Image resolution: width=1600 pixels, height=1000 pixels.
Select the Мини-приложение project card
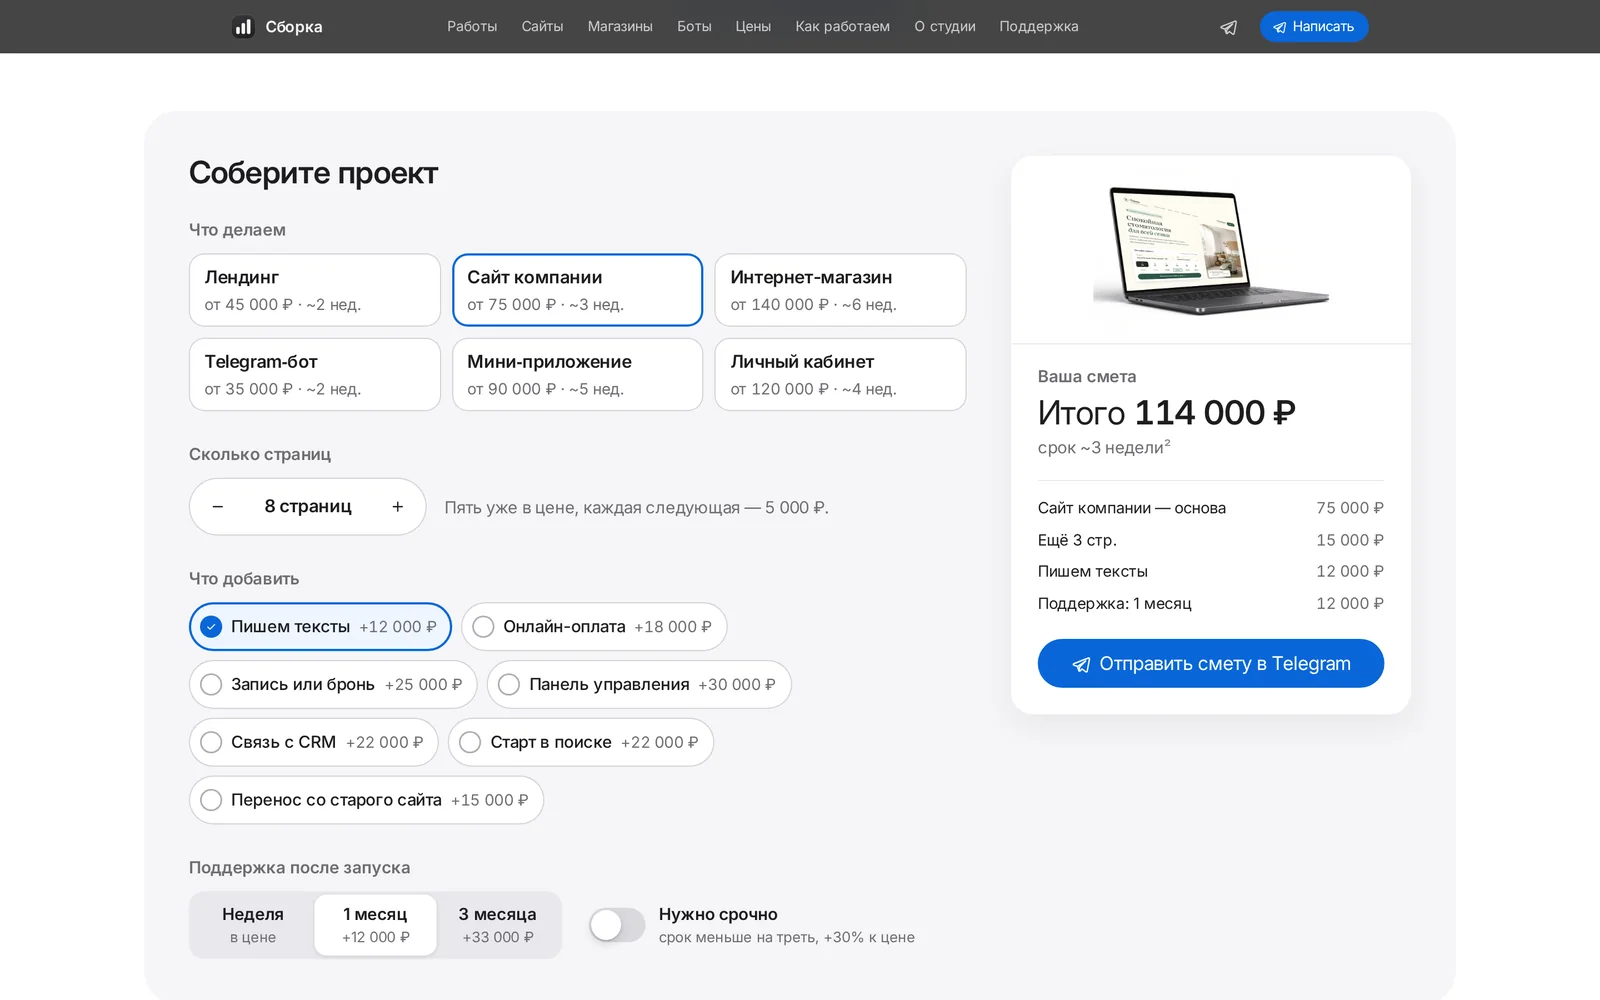[x=577, y=374]
